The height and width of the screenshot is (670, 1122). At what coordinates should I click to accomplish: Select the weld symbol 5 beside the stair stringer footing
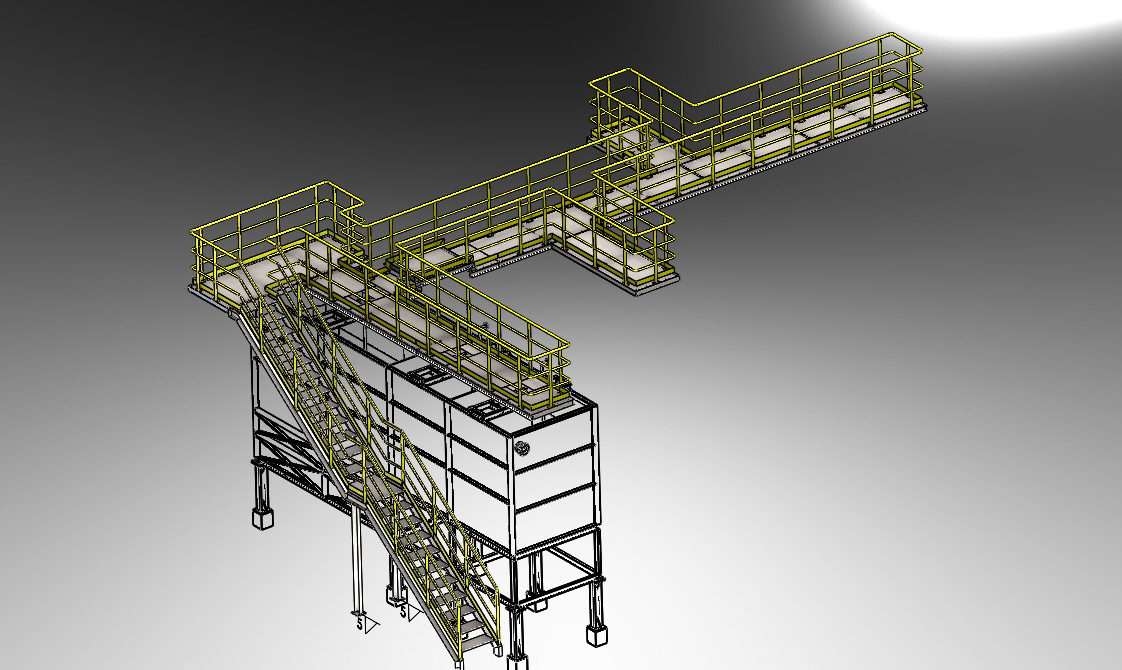[x=409, y=612]
